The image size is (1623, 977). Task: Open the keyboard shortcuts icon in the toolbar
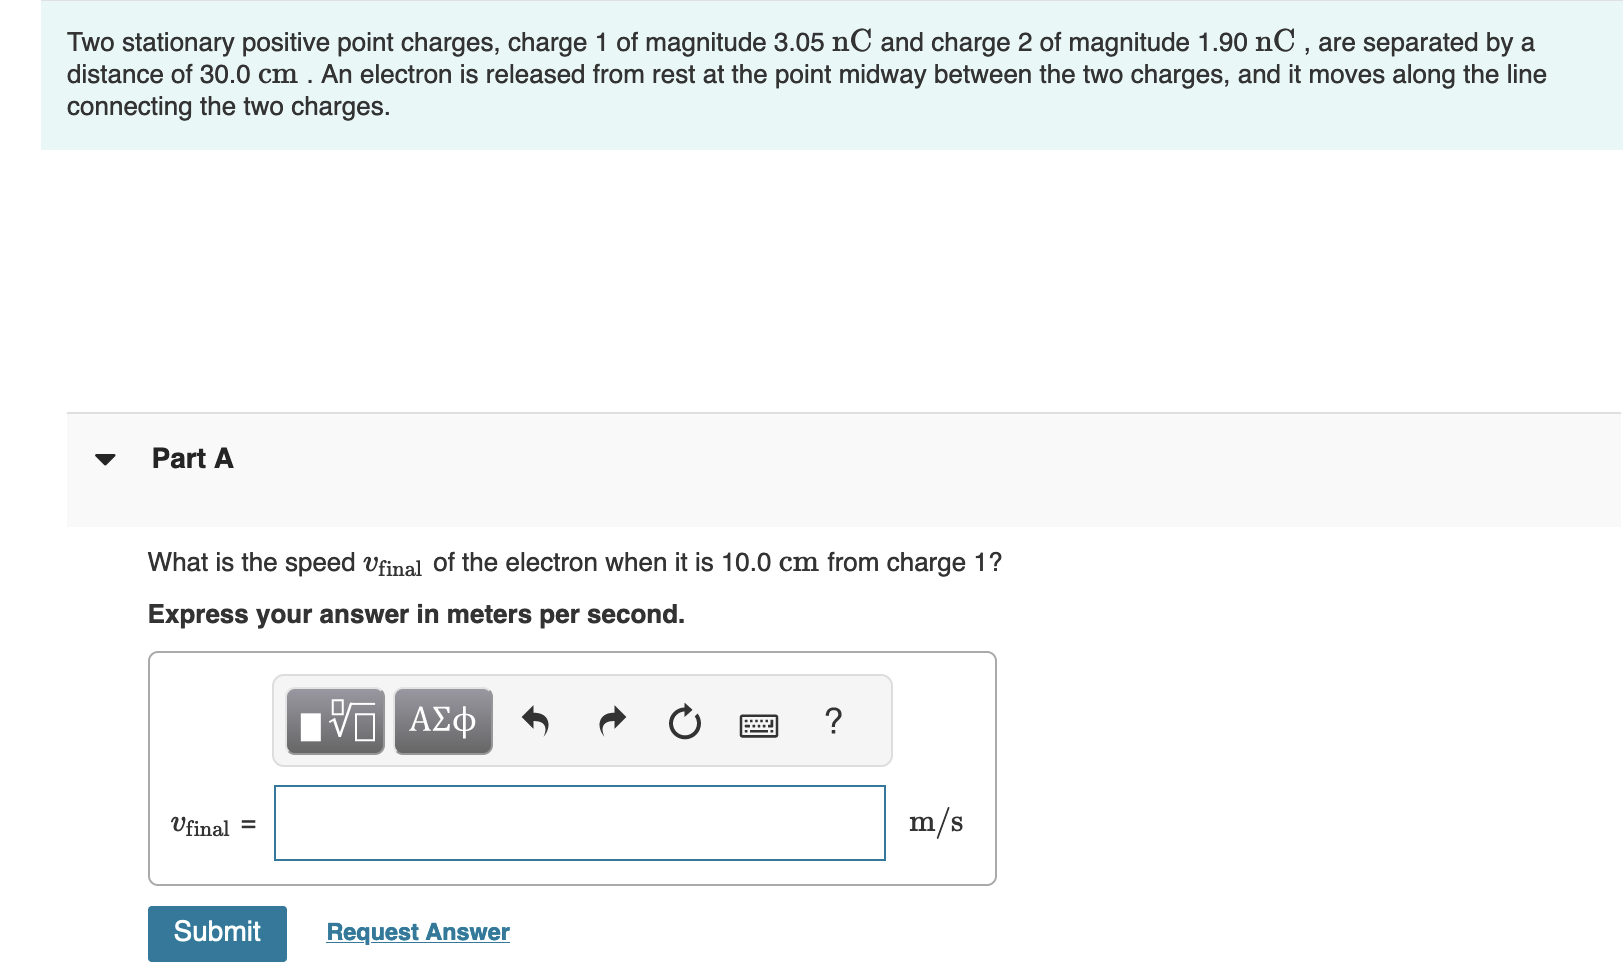coord(760,726)
